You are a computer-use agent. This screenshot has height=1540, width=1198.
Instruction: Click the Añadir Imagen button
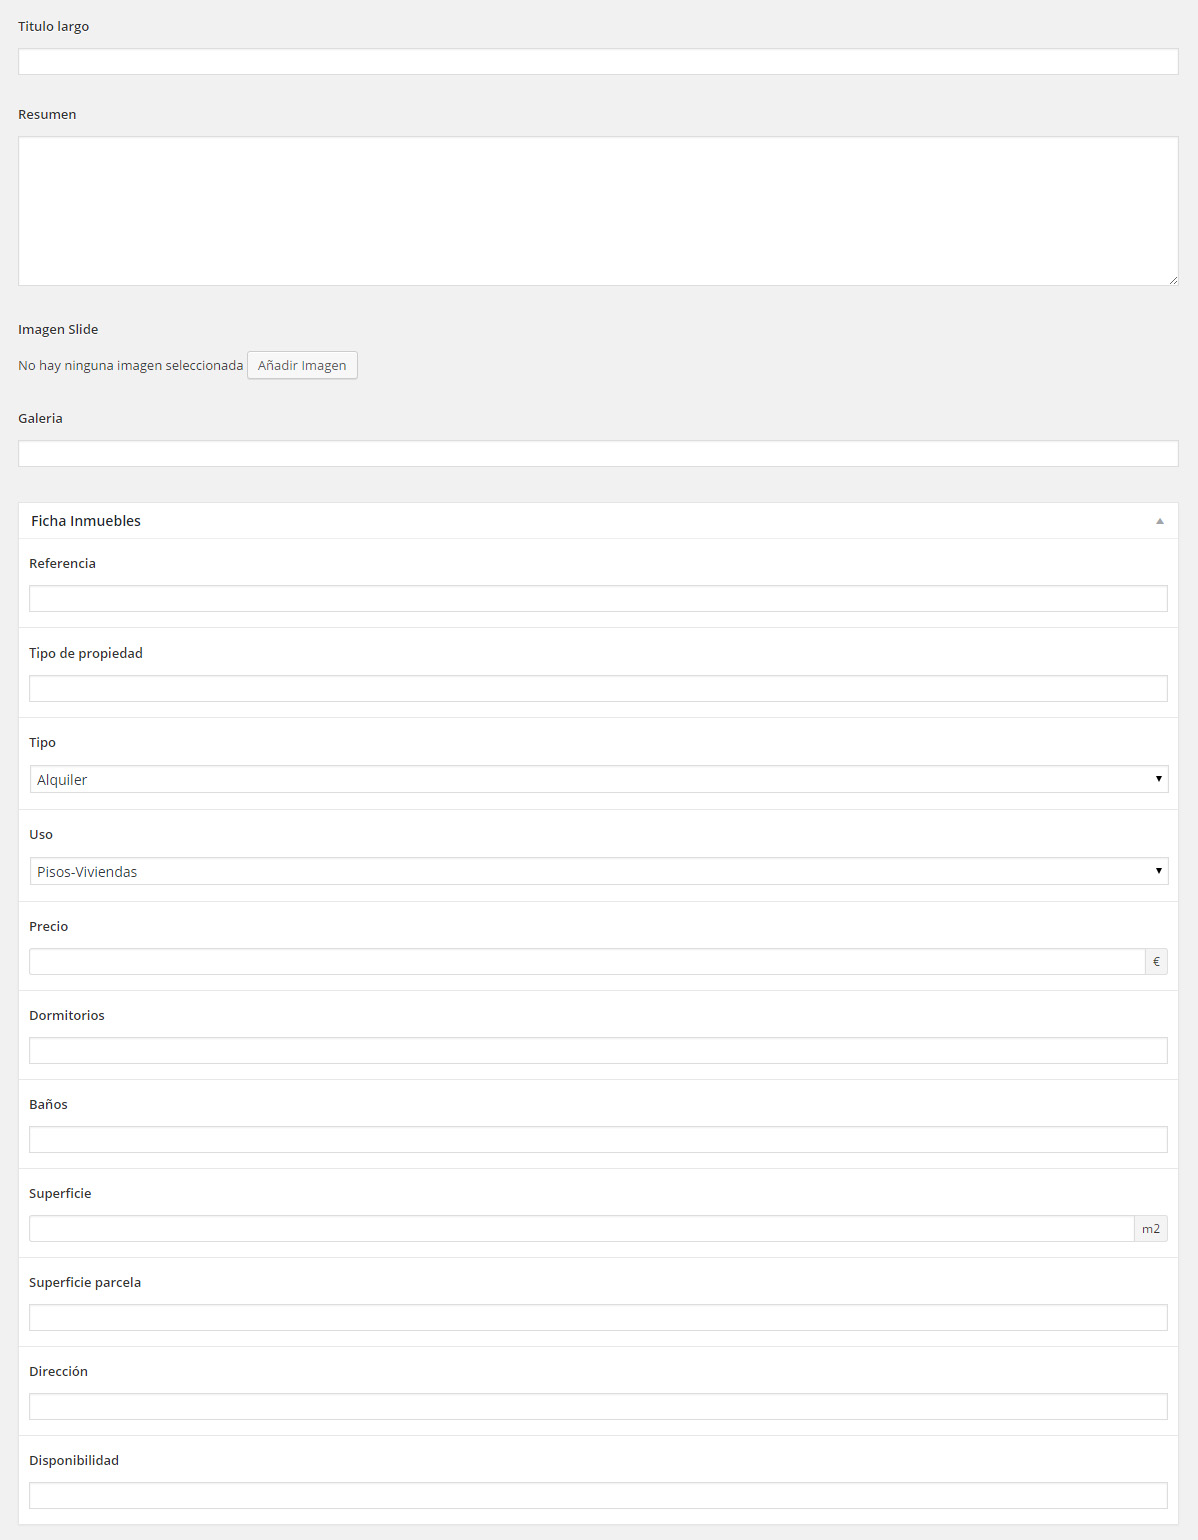tap(302, 365)
